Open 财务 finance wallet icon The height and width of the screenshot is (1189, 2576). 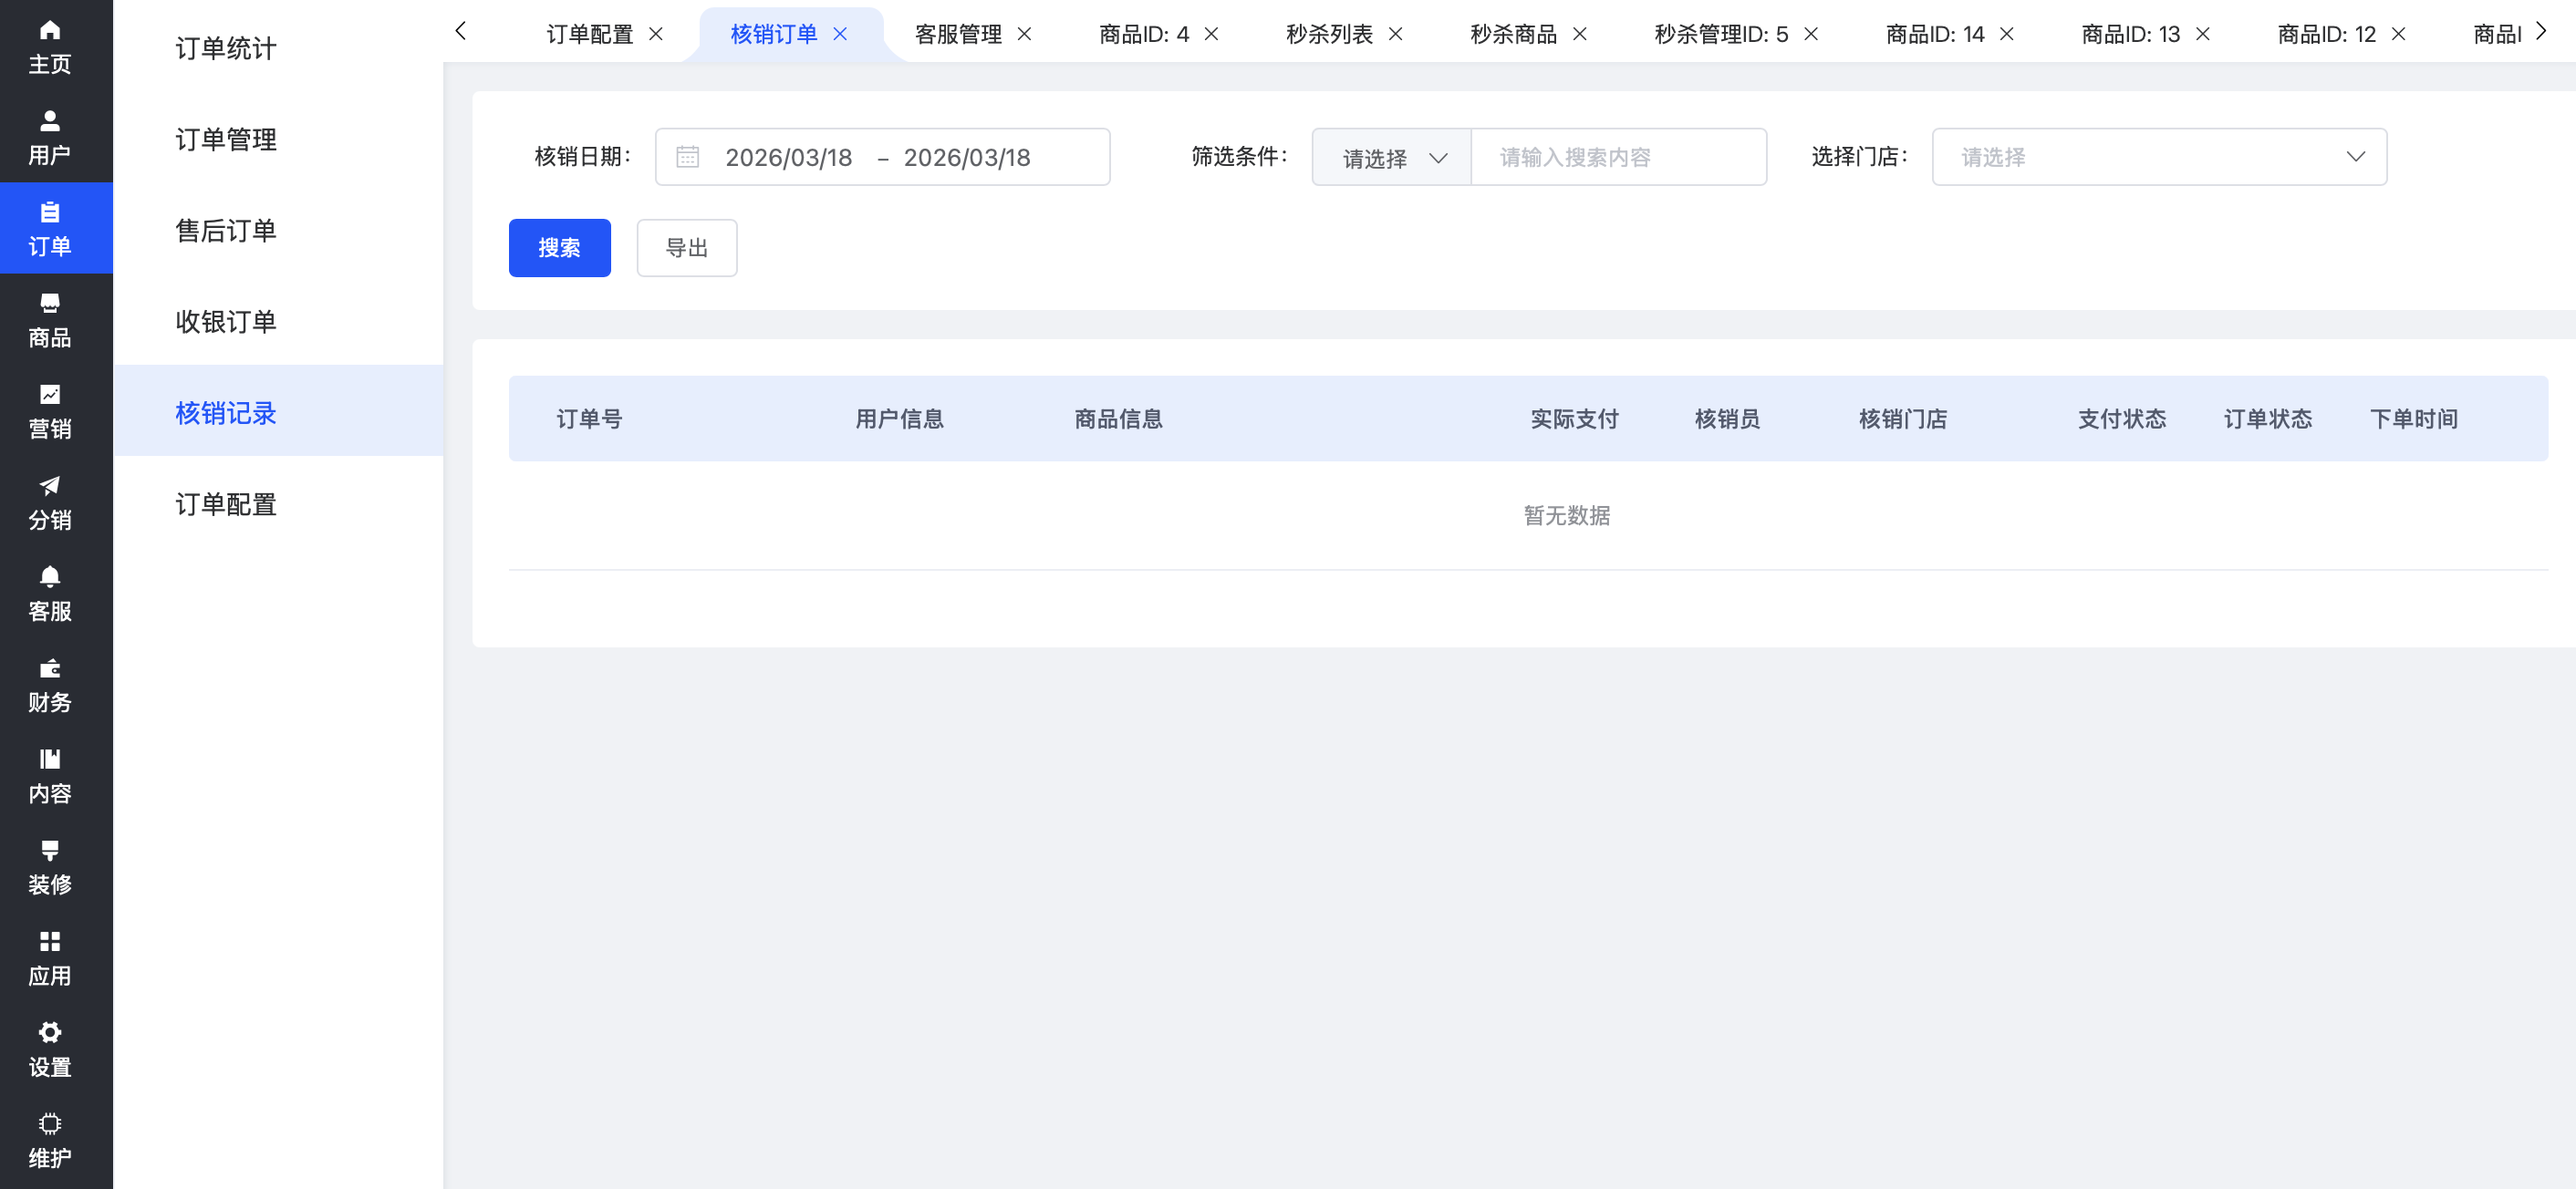49,668
